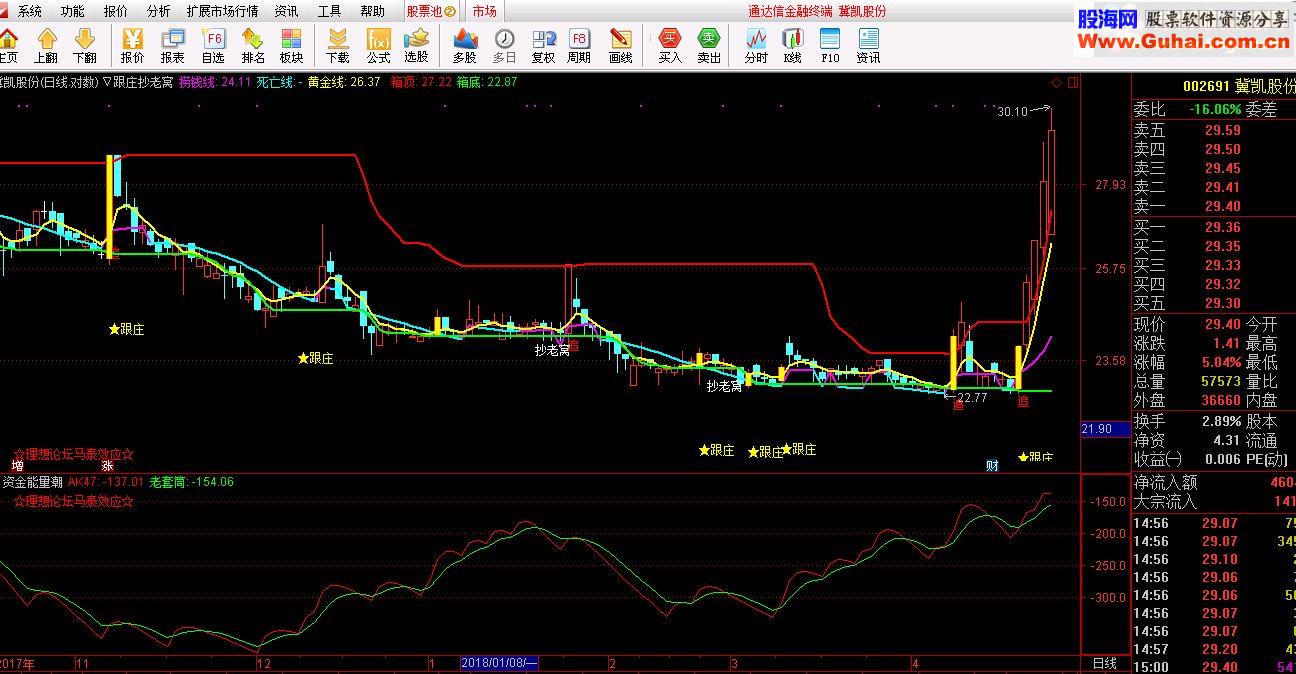The height and width of the screenshot is (674, 1296).
Task: Open the 资讯 news toolbar icon
Action: click(868, 46)
